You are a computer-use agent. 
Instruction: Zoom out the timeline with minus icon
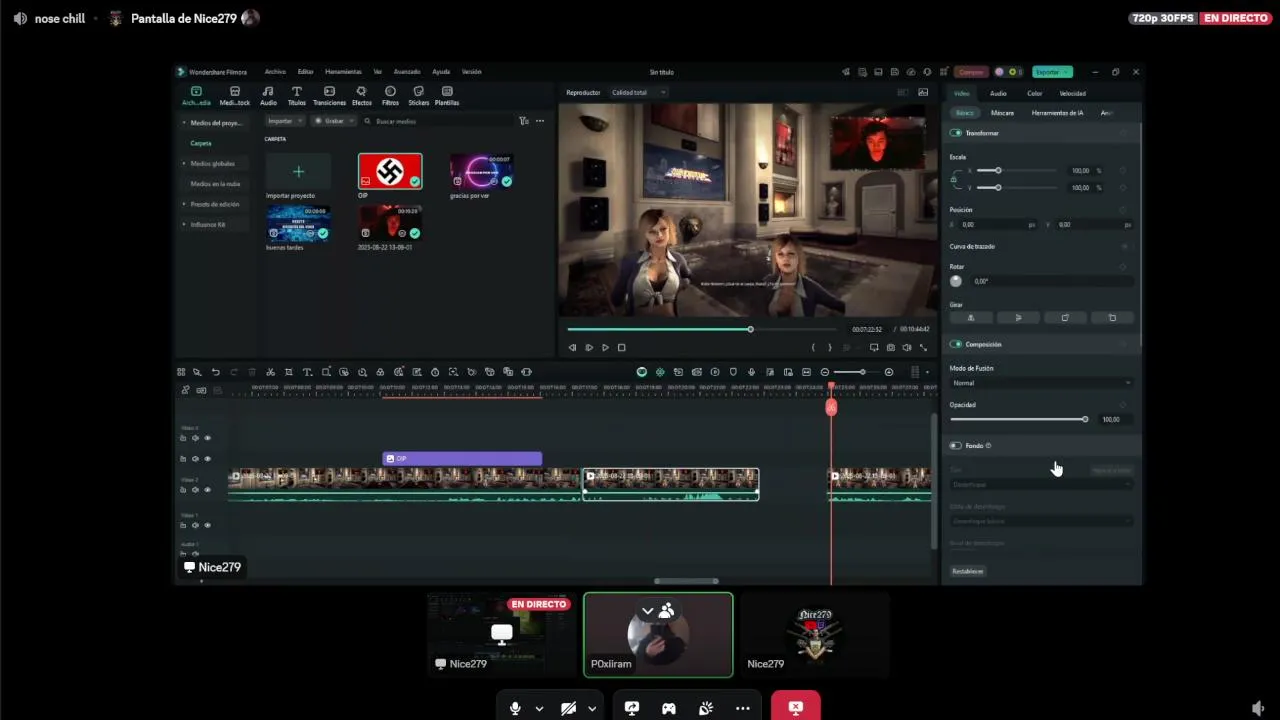point(825,372)
